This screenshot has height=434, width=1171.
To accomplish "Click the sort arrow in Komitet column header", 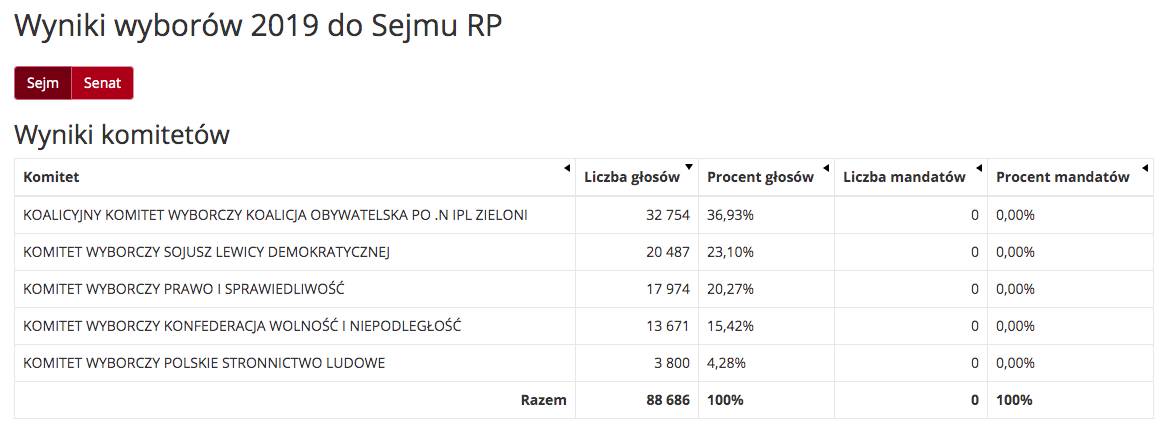I will point(566,167).
